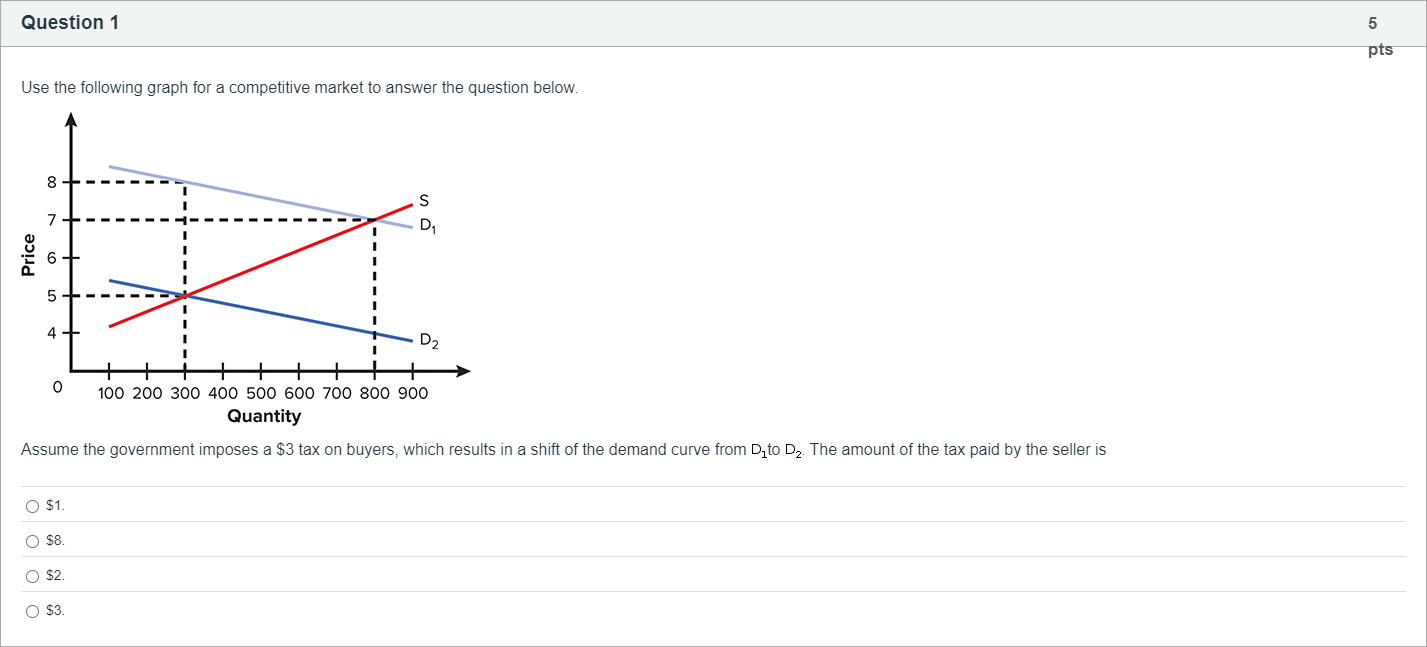Click the D2 demand curve label on graph

(x=428, y=342)
